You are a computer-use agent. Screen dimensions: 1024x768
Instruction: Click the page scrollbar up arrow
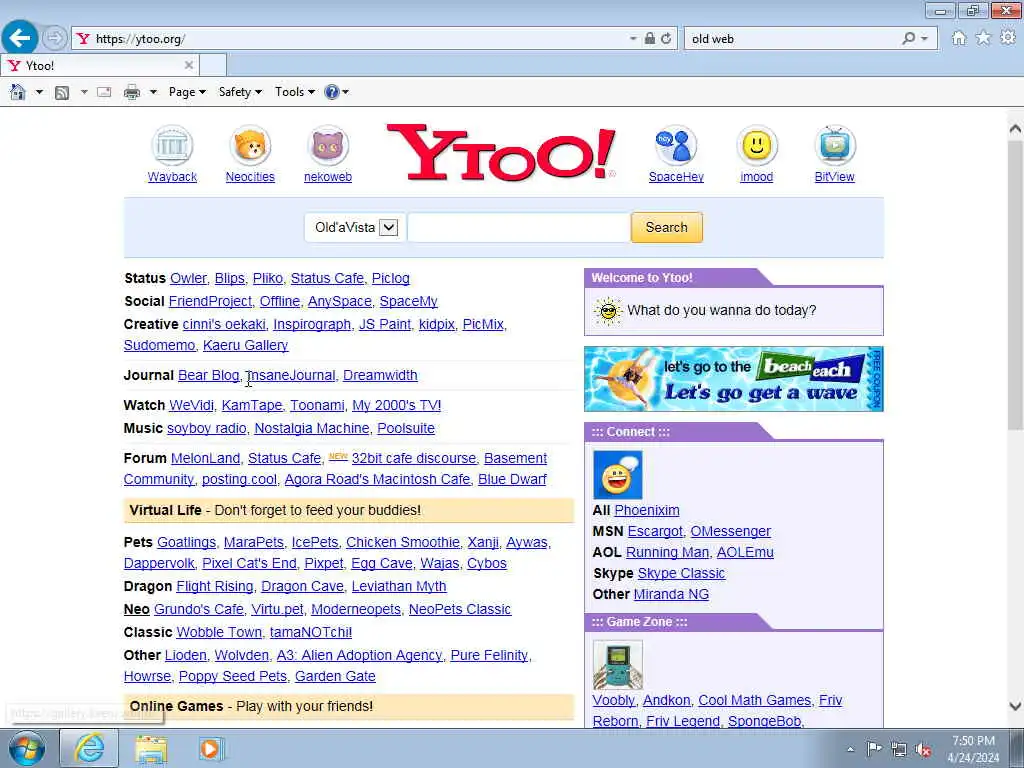pos(1015,129)
